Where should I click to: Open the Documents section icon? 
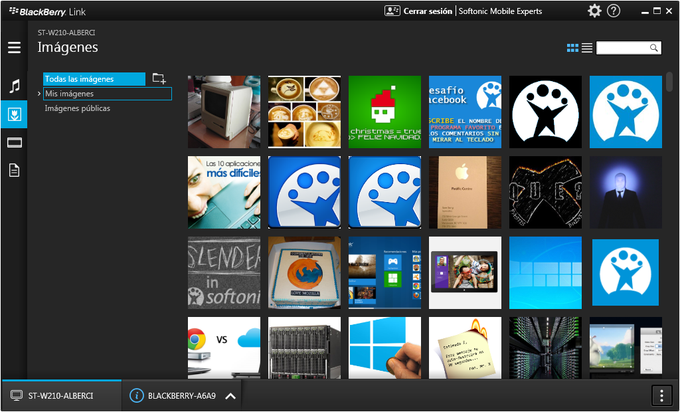click(x=14, y=170)
